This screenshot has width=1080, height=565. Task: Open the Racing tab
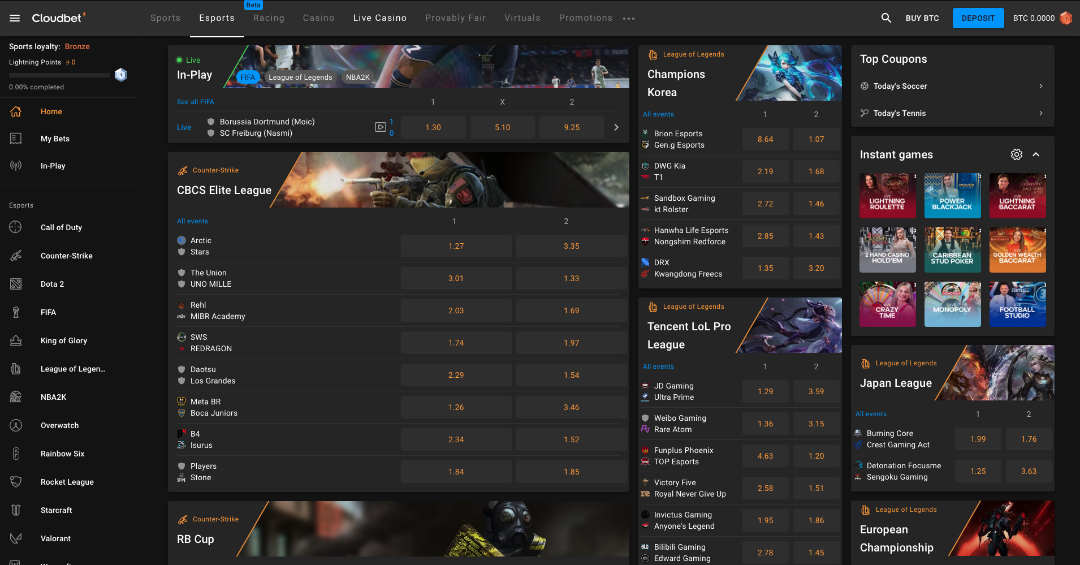click(269, 18)
